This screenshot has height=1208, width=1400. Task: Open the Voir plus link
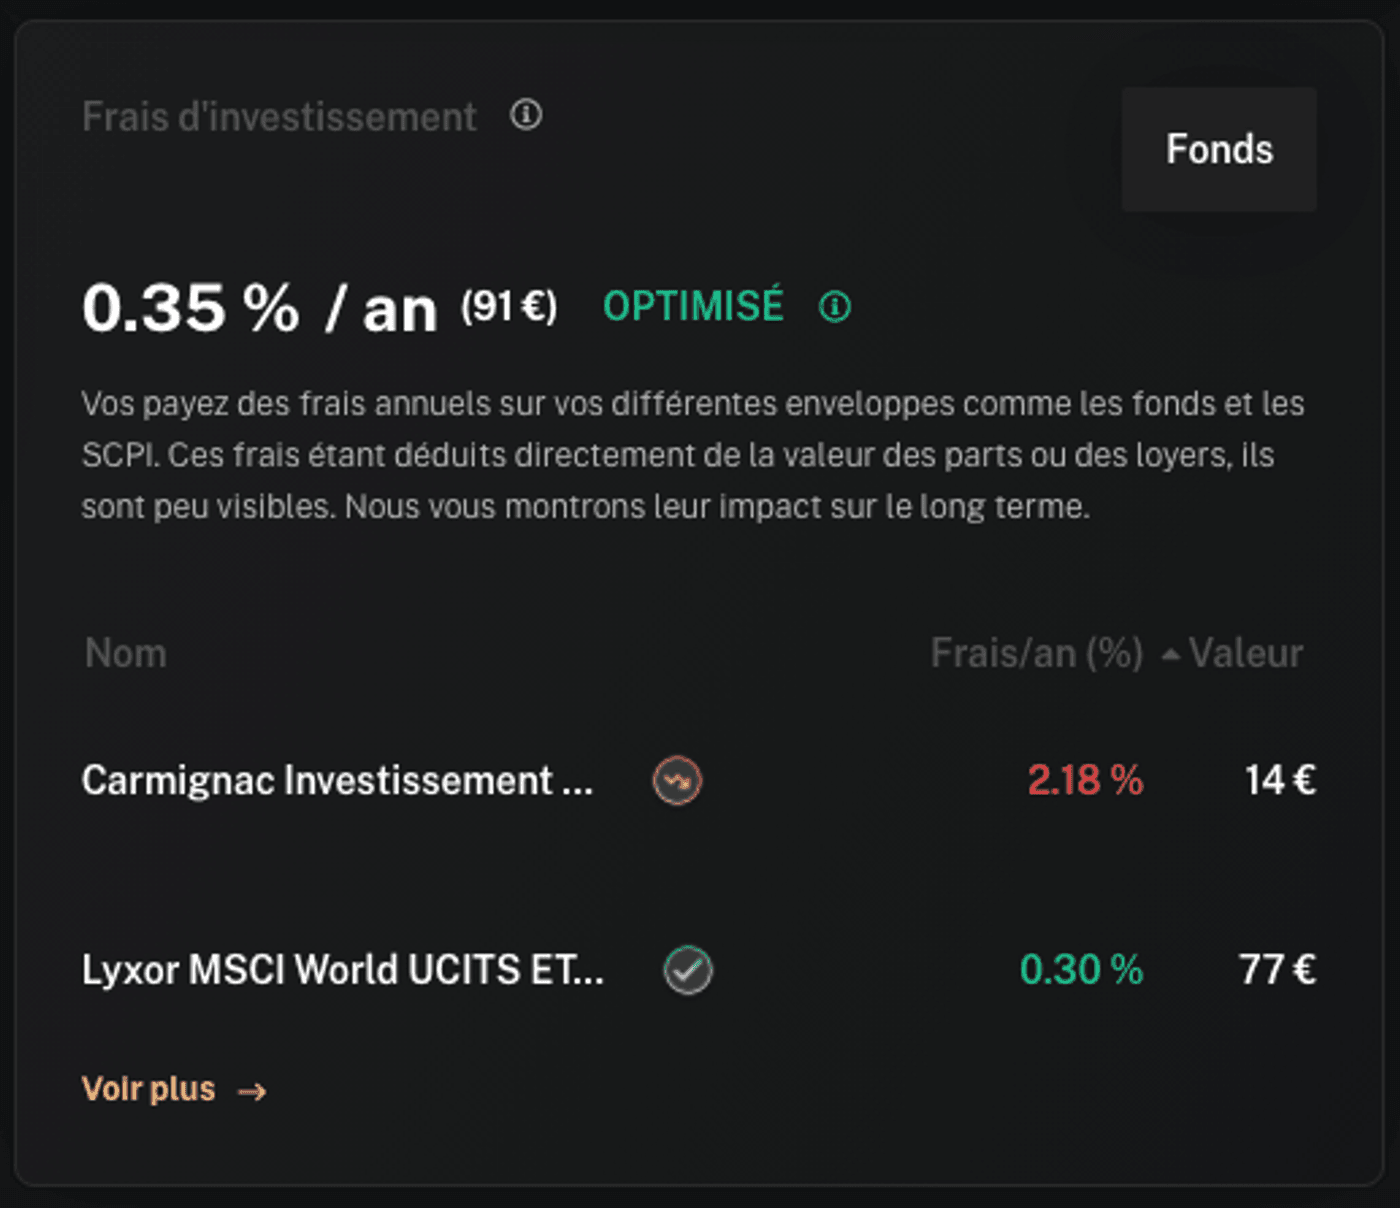(149, 1089)
